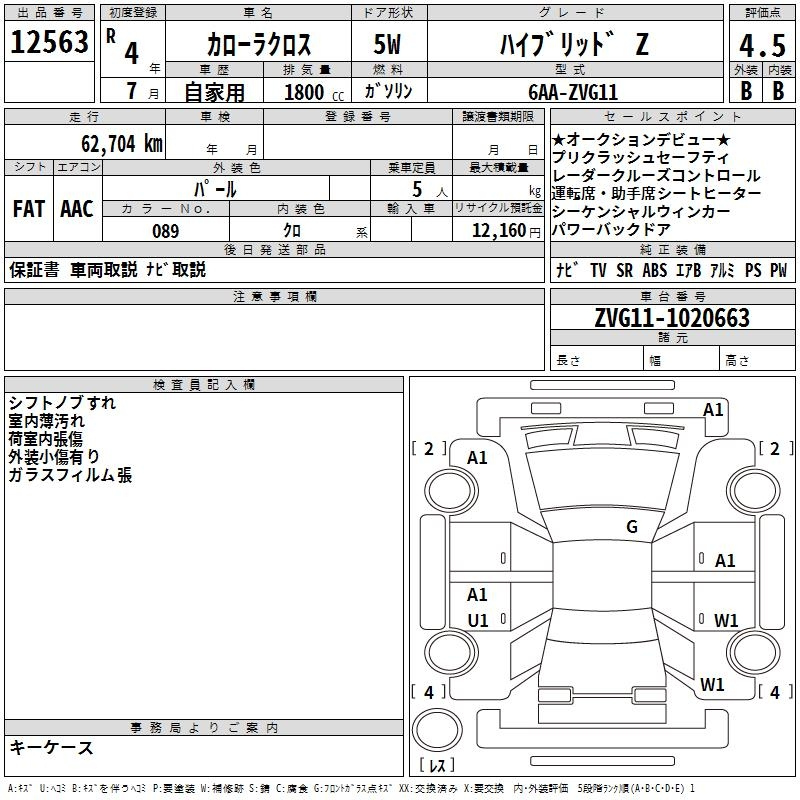Select the rear-right tire marked [ 4 ]

click(774, 692)
